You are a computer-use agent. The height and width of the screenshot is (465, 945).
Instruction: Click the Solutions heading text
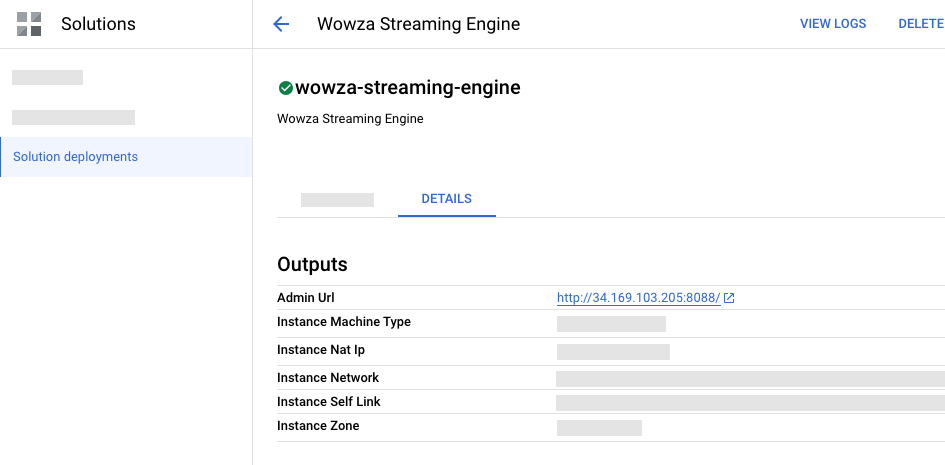[98, 24]
